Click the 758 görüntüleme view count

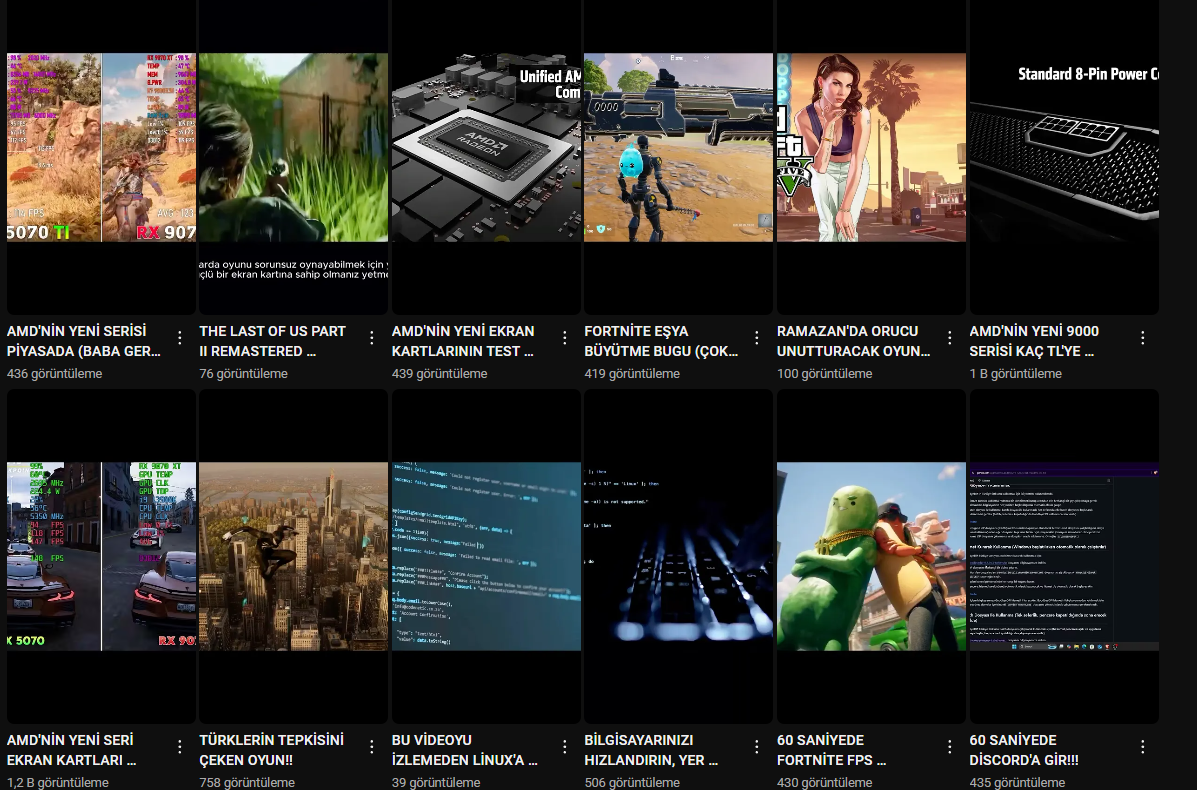coord(247,782)
